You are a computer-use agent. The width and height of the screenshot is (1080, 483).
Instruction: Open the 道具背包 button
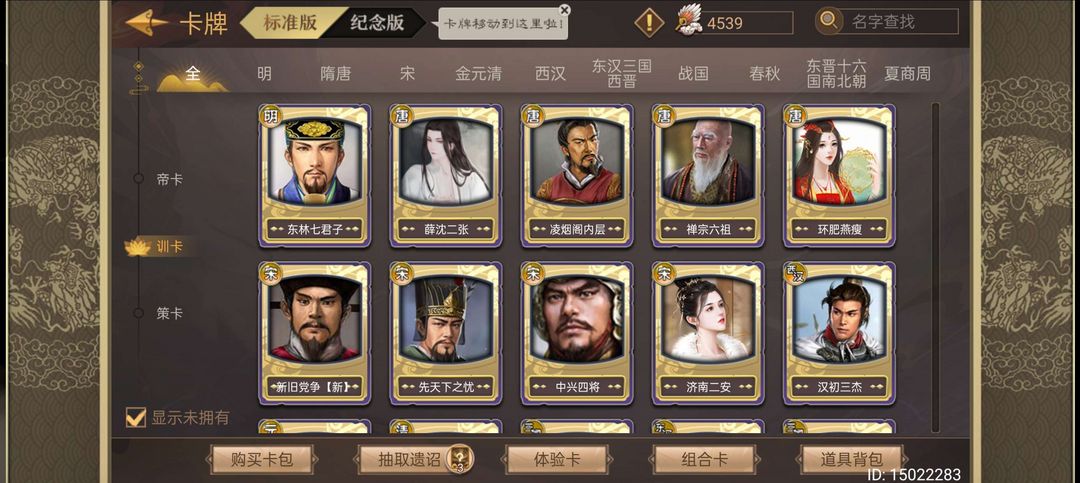pyautogui.click(x=851, y=460)
